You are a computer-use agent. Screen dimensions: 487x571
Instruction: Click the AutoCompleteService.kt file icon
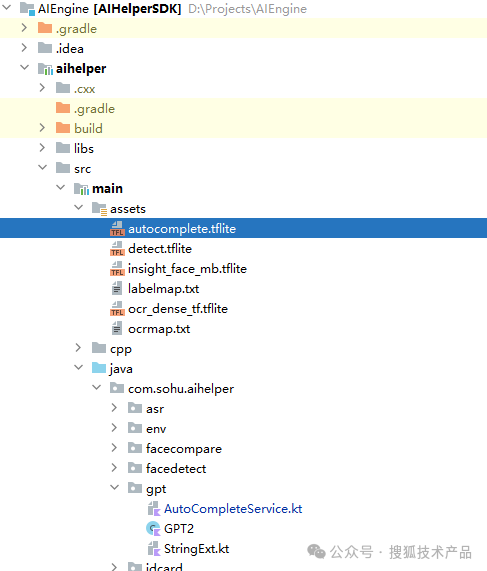(154, 508)
